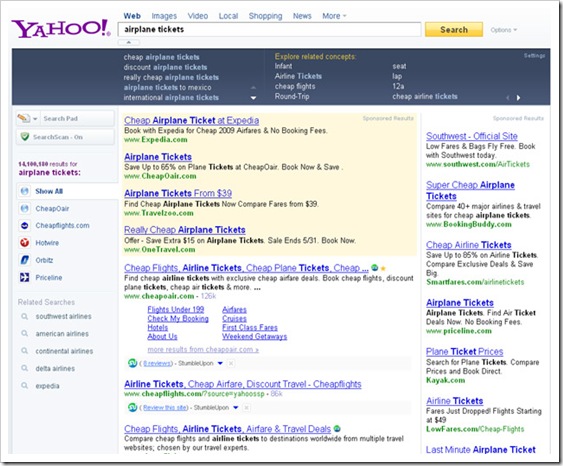This screenshot has height=466, width=563.
Task: Click the Priceline site icon
Action: [x=24, y=277]
